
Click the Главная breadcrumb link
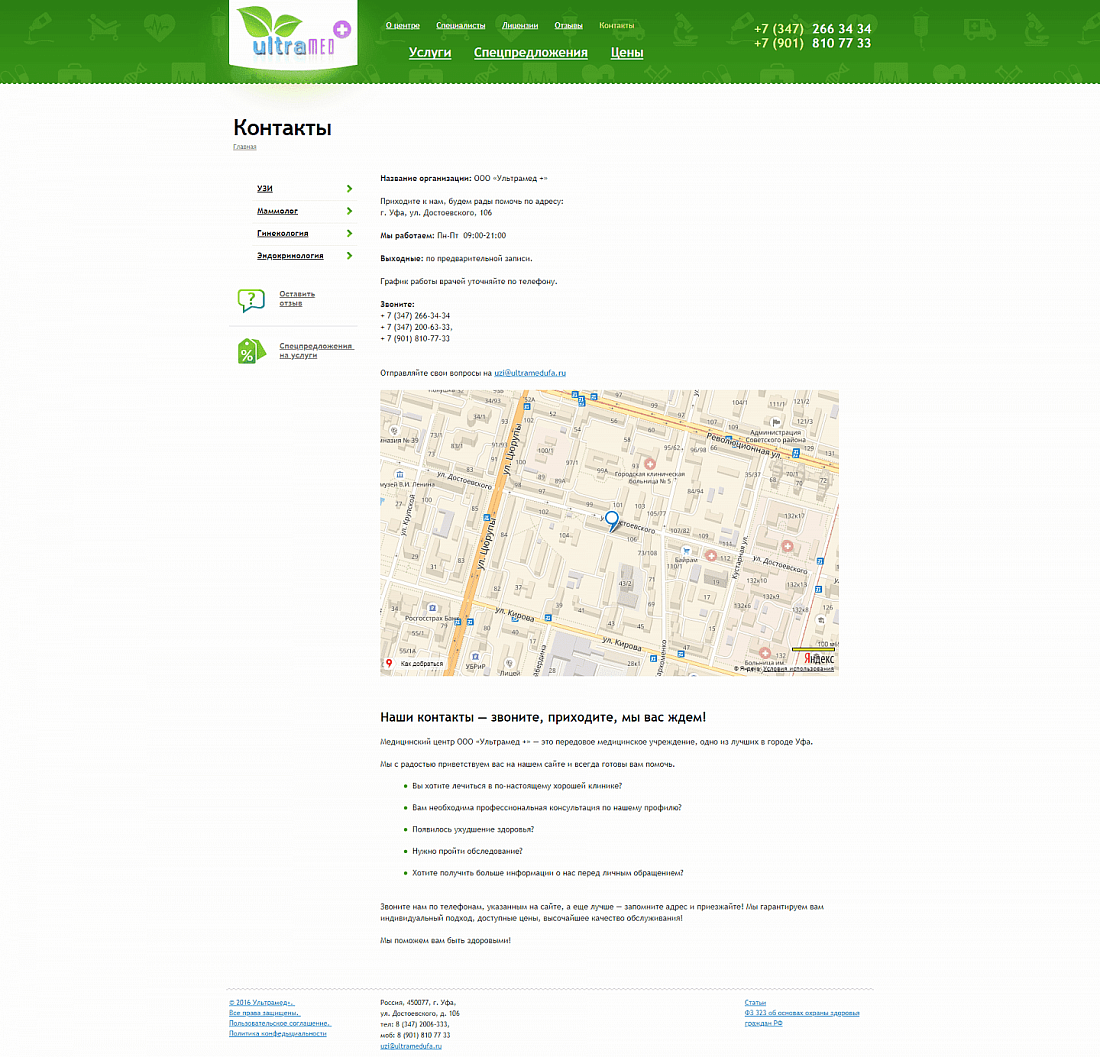[245, 147]
